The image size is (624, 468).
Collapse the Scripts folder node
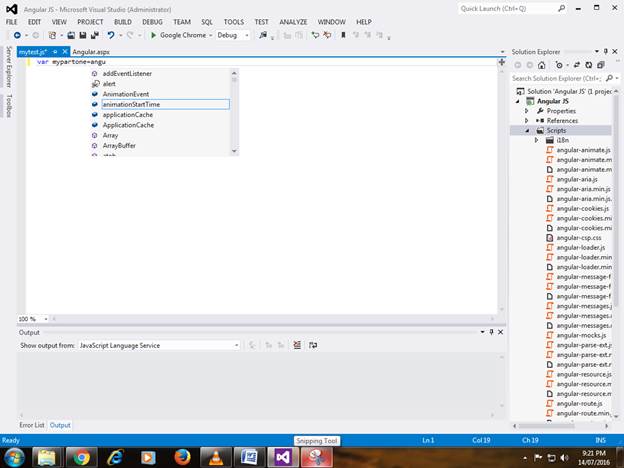(x=527, y=131)
